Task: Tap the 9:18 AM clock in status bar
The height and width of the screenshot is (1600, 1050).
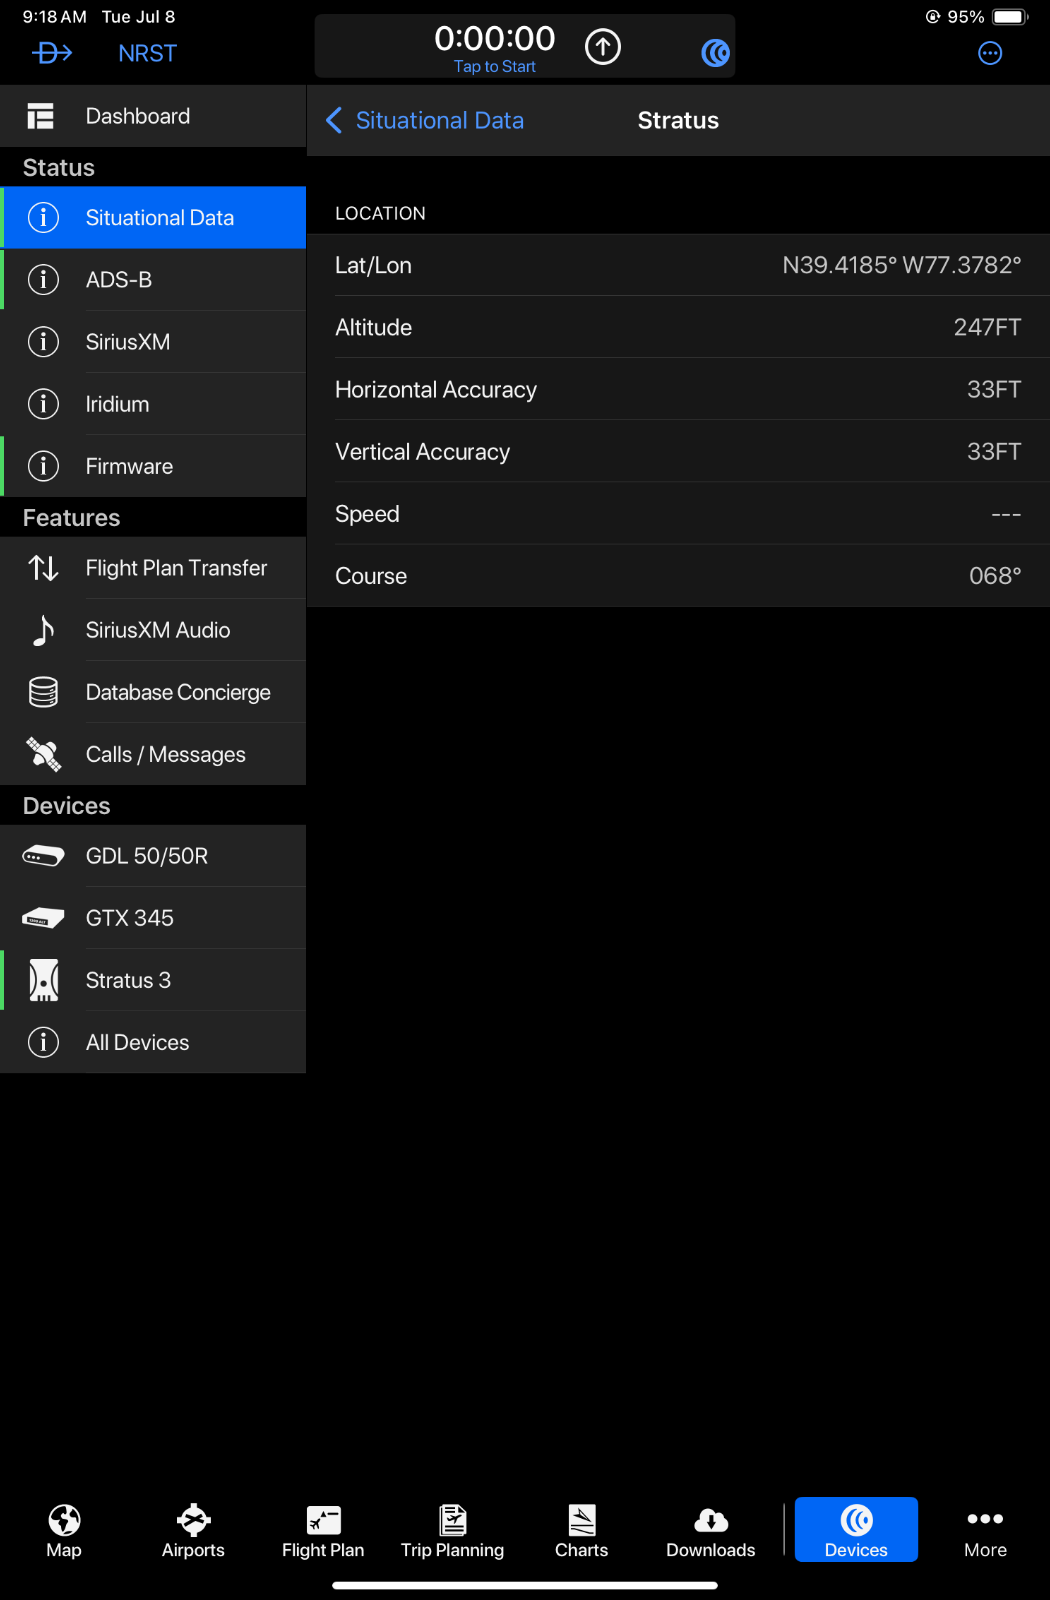Action: (54, 16)
